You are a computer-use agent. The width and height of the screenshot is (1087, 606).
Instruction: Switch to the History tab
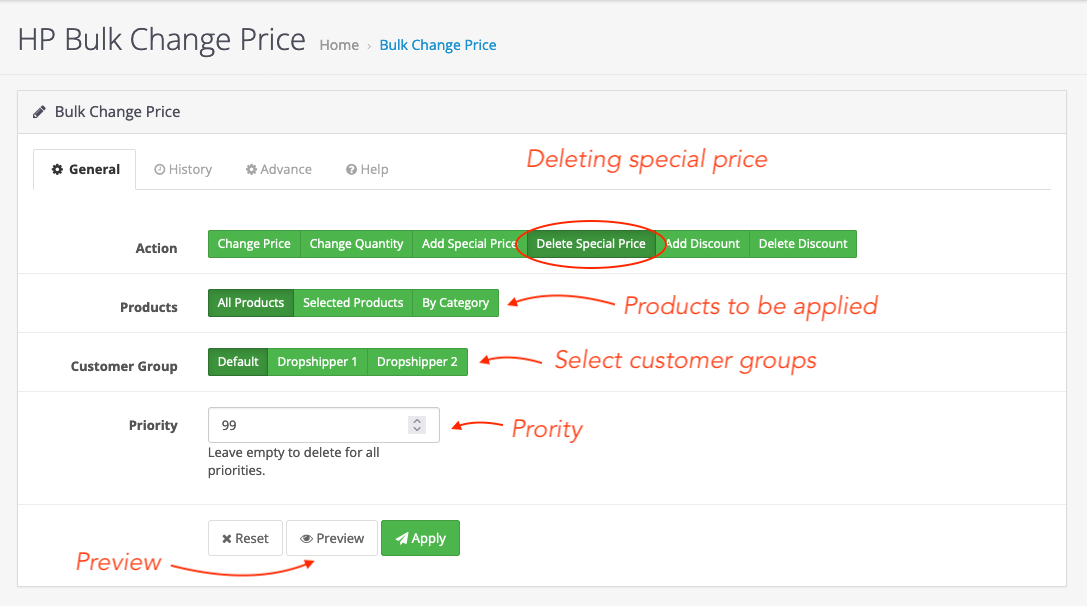183,169
